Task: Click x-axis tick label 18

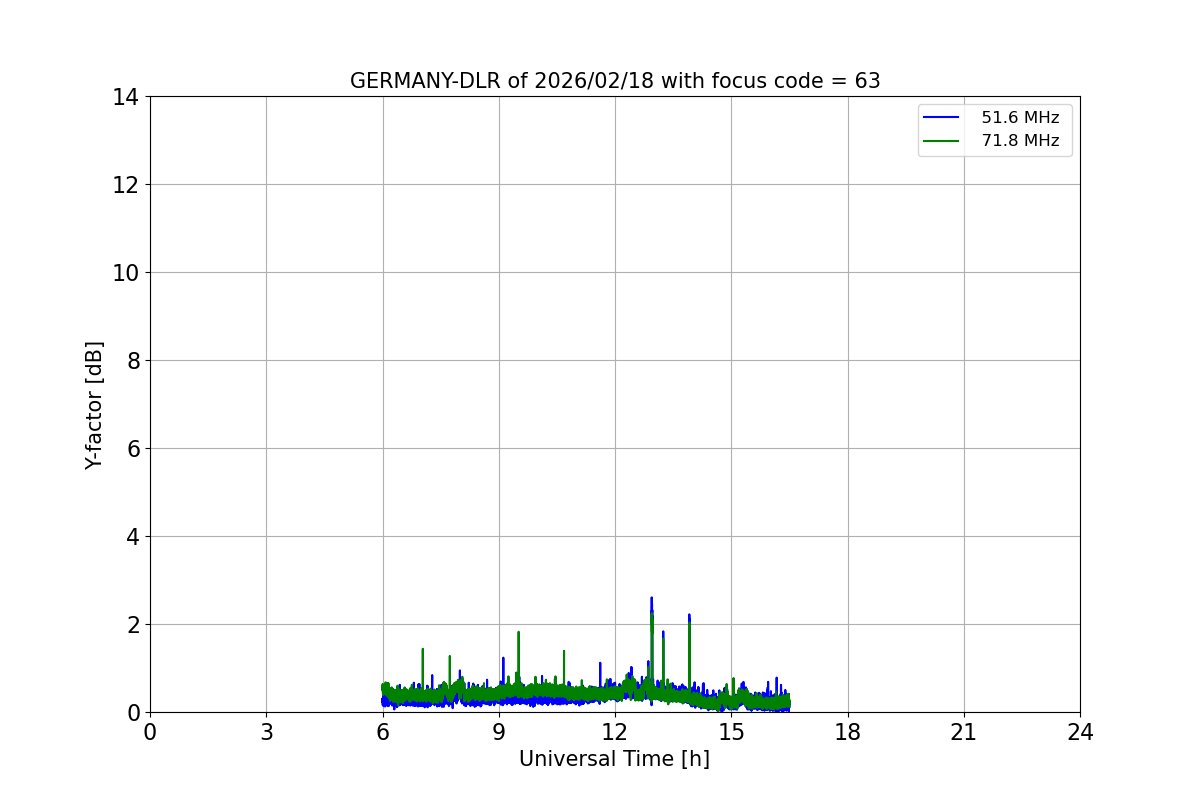Action: click(848, 732)
